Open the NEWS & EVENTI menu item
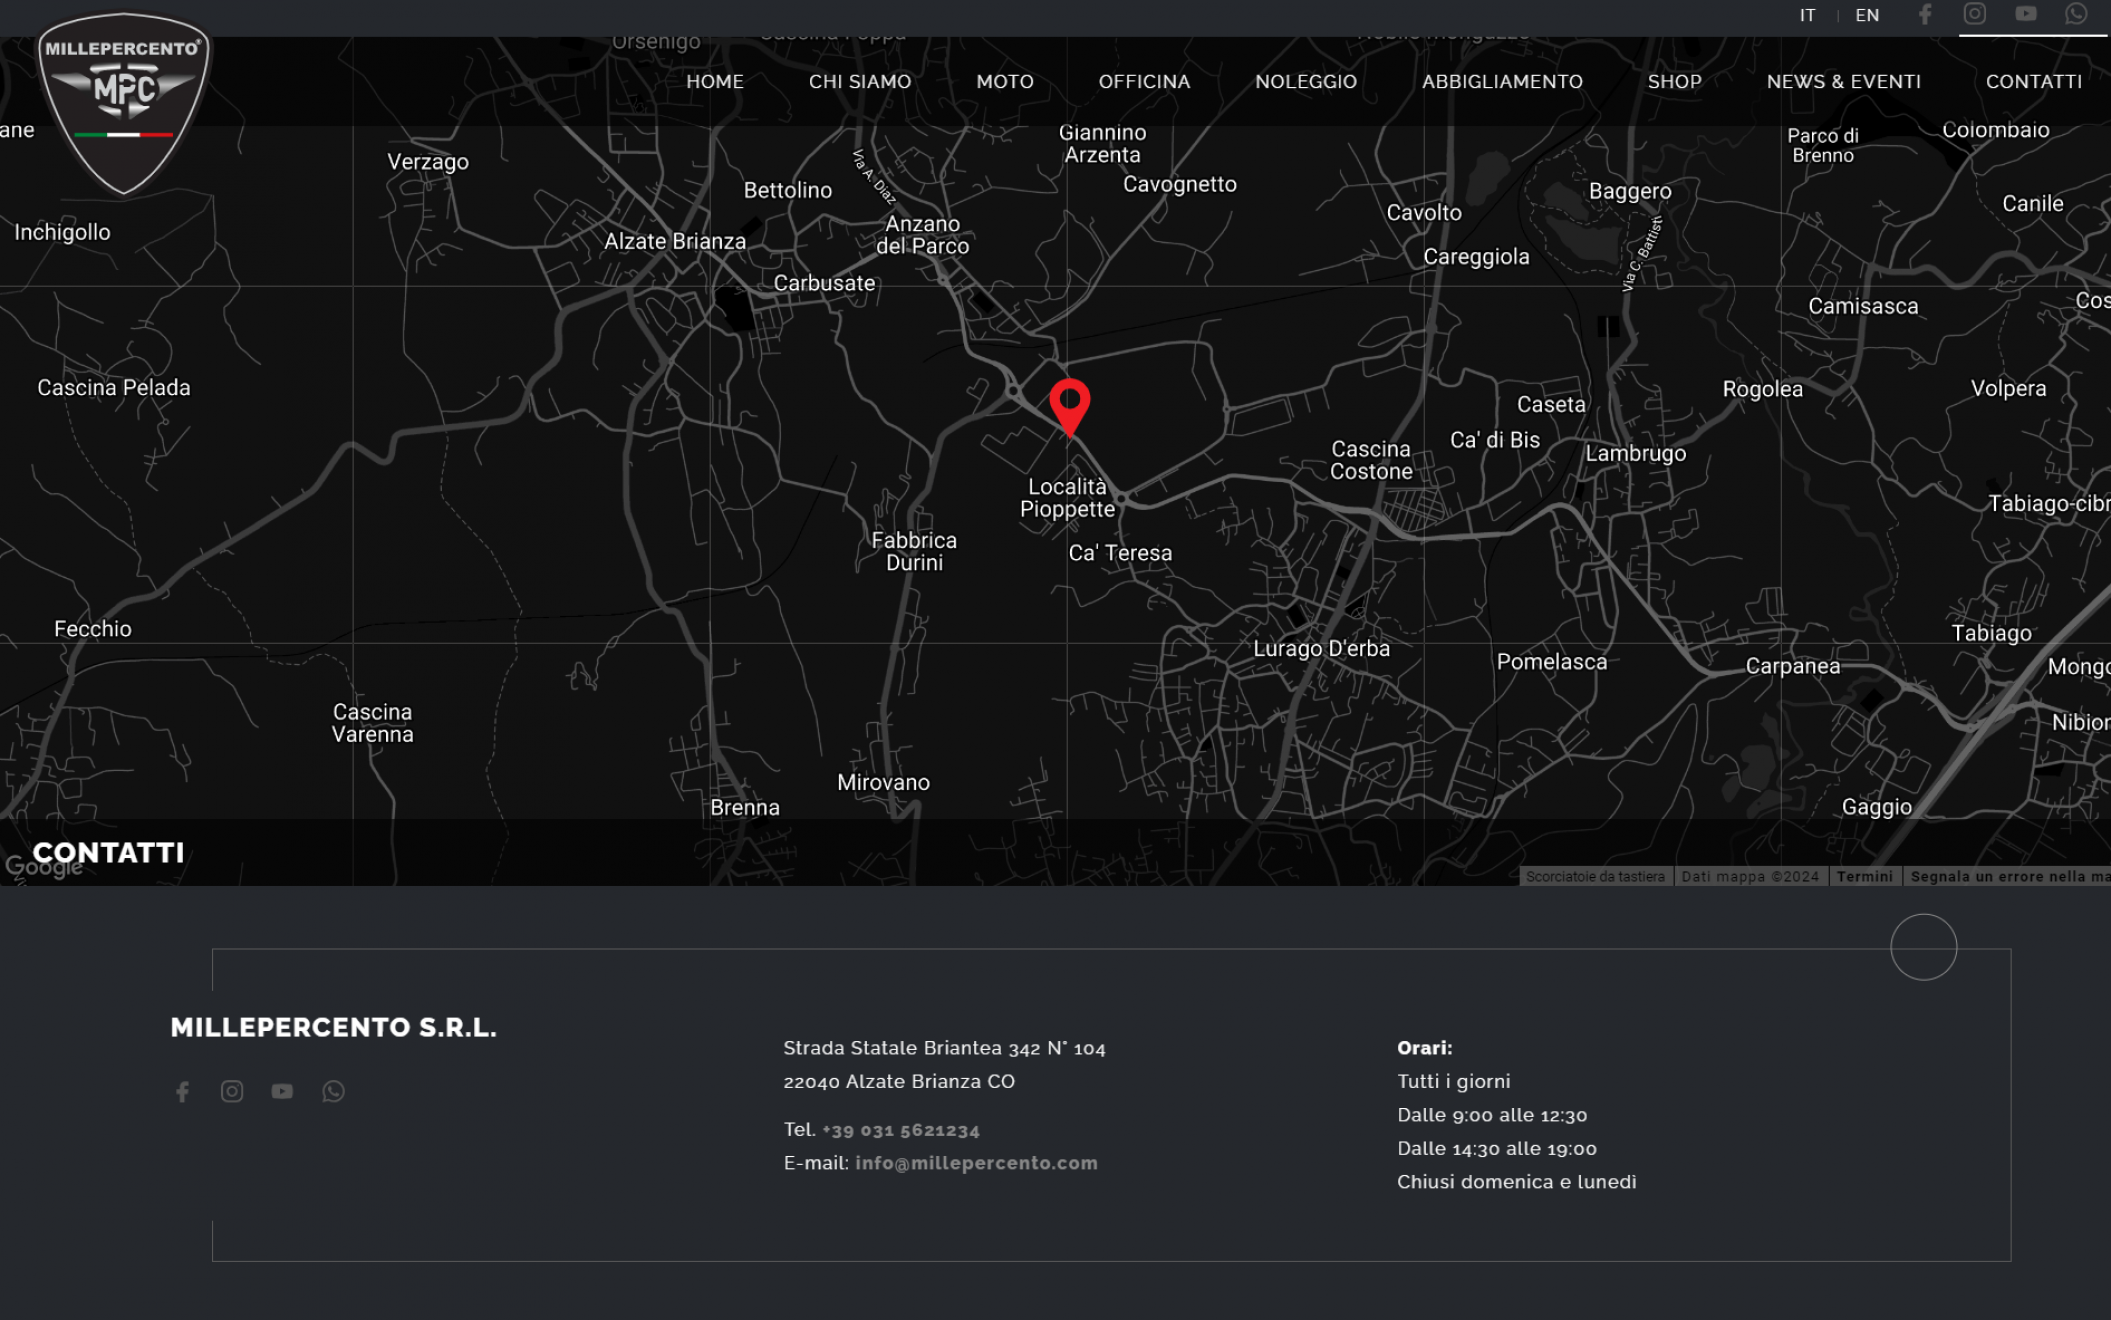 [1843, 82]
